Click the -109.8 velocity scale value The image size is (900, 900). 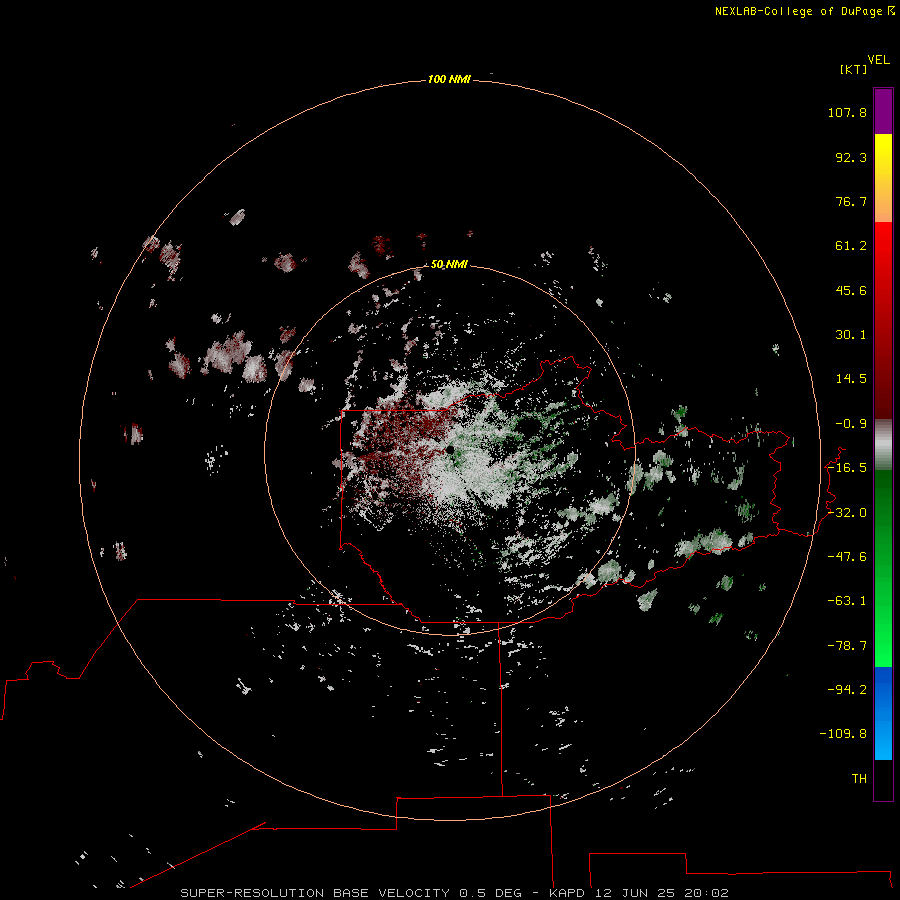(x=843, y=734)
